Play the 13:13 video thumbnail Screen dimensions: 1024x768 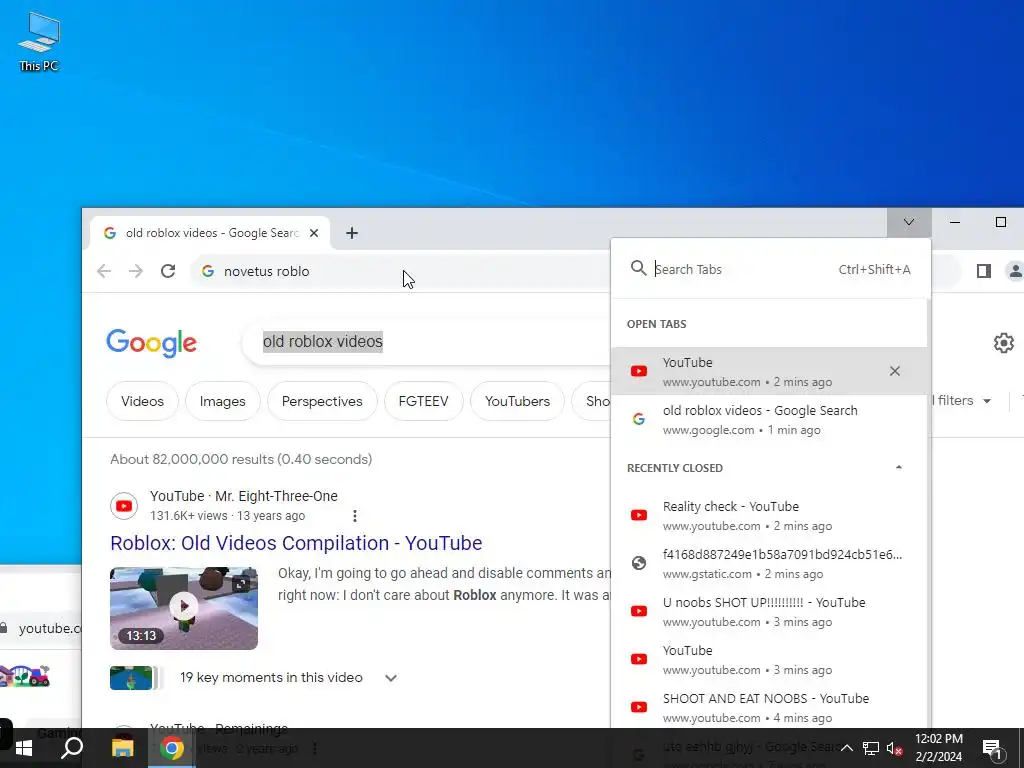click(184, 608)
